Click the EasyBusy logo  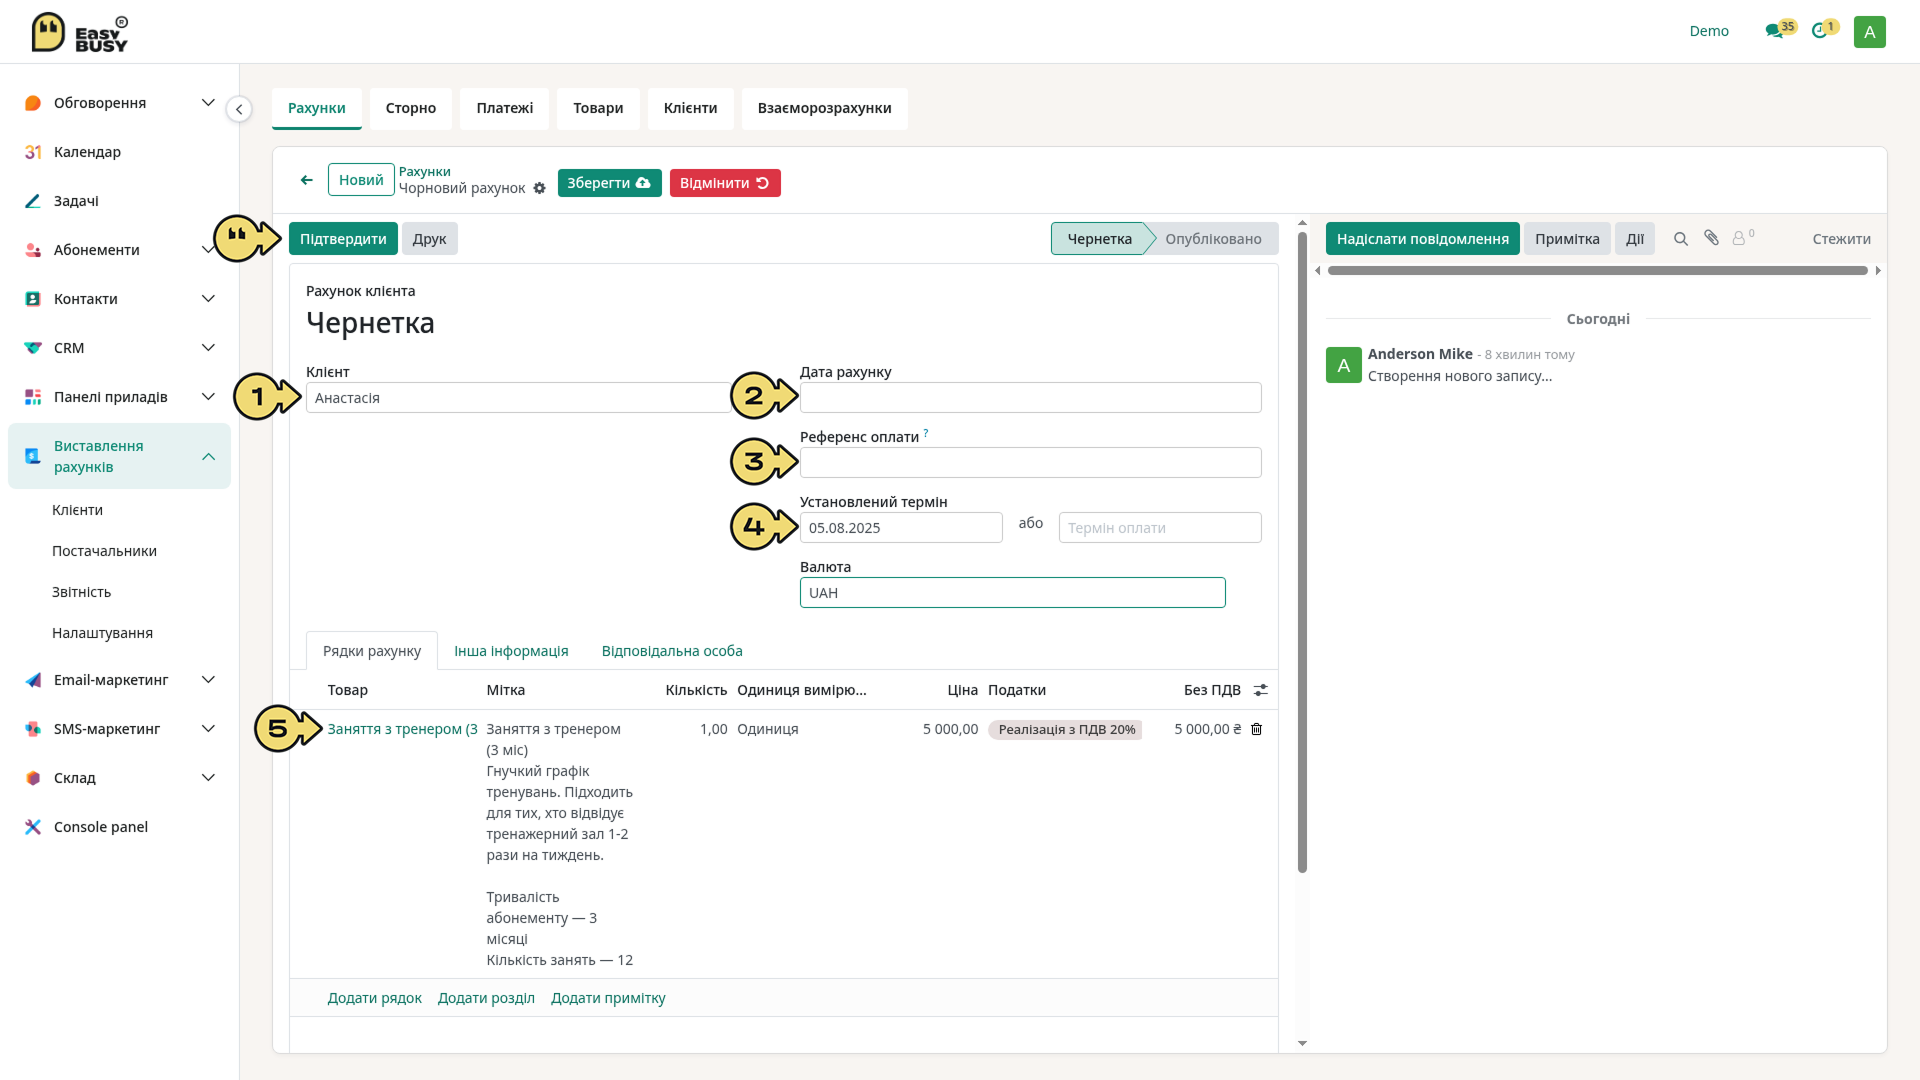pos(80,32)
